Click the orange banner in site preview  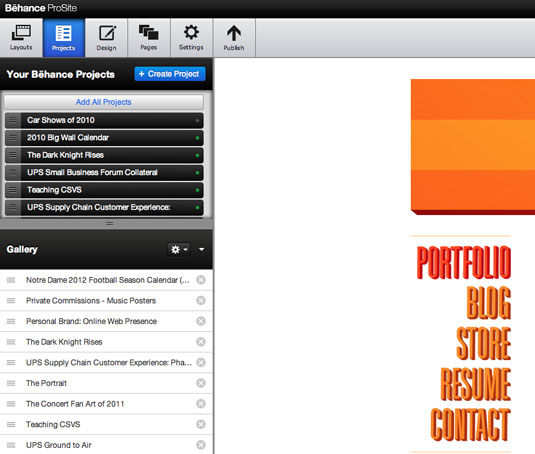(x=473, y=147)
